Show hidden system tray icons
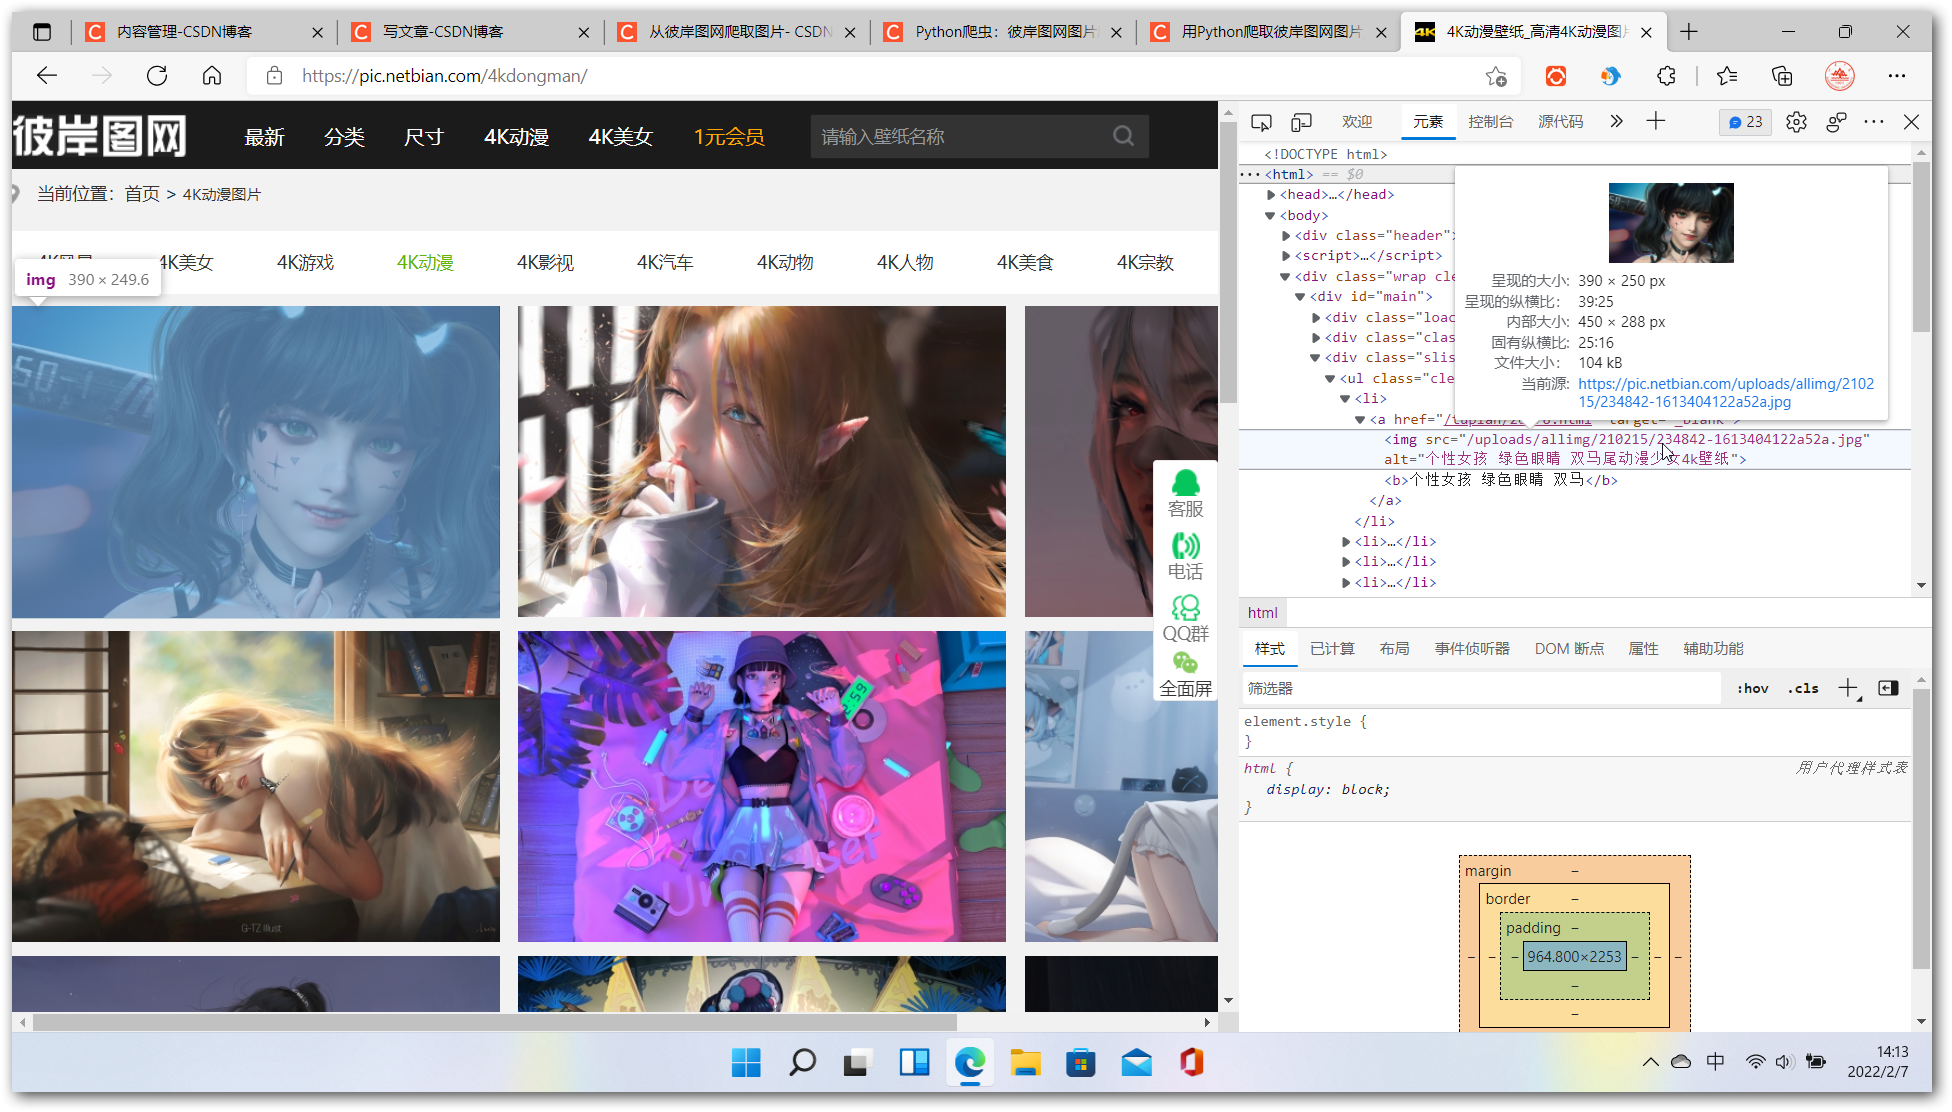1952x1112 pixels. point(1650,1062)
